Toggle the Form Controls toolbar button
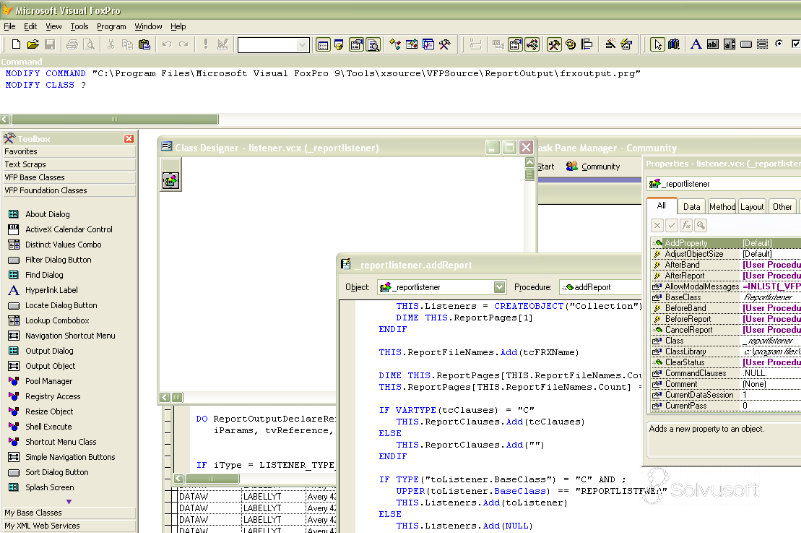The image size is (801, 533). (x=554, y=44)
